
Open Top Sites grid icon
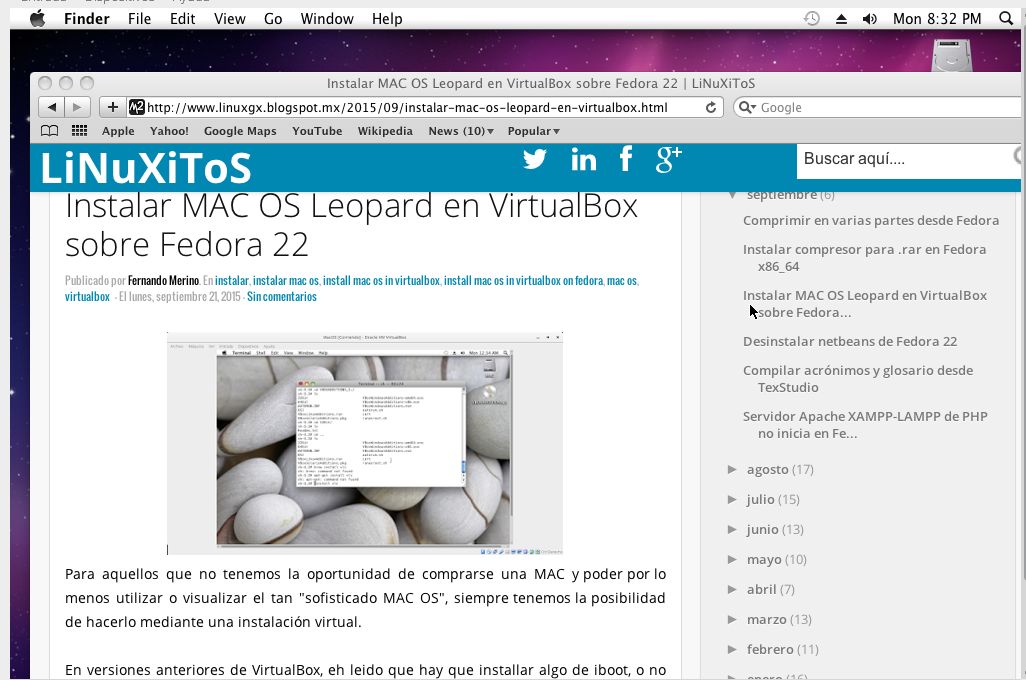point(79,131)
